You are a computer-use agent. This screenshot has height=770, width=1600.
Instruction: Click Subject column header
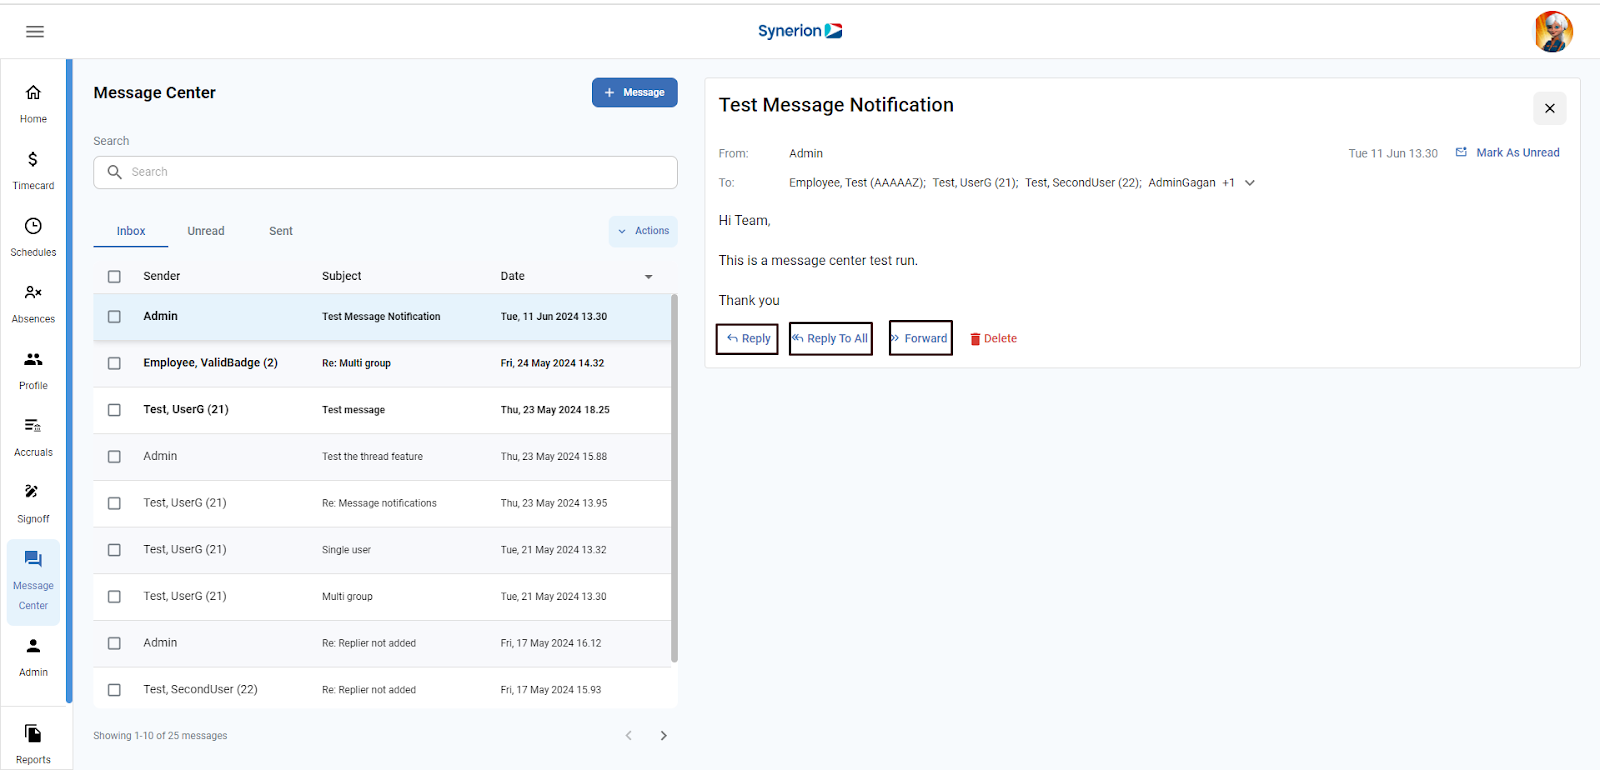tap(341, 276)
